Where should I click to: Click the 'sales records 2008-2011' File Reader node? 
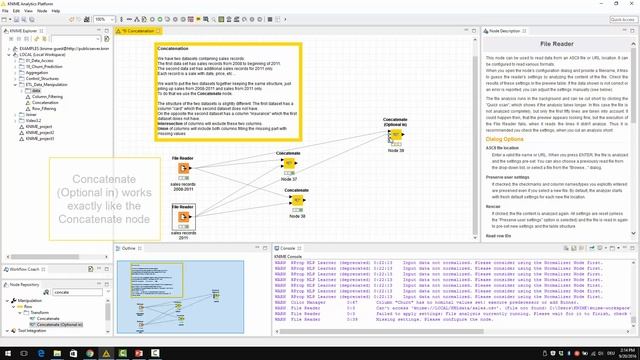click(184, 168)
